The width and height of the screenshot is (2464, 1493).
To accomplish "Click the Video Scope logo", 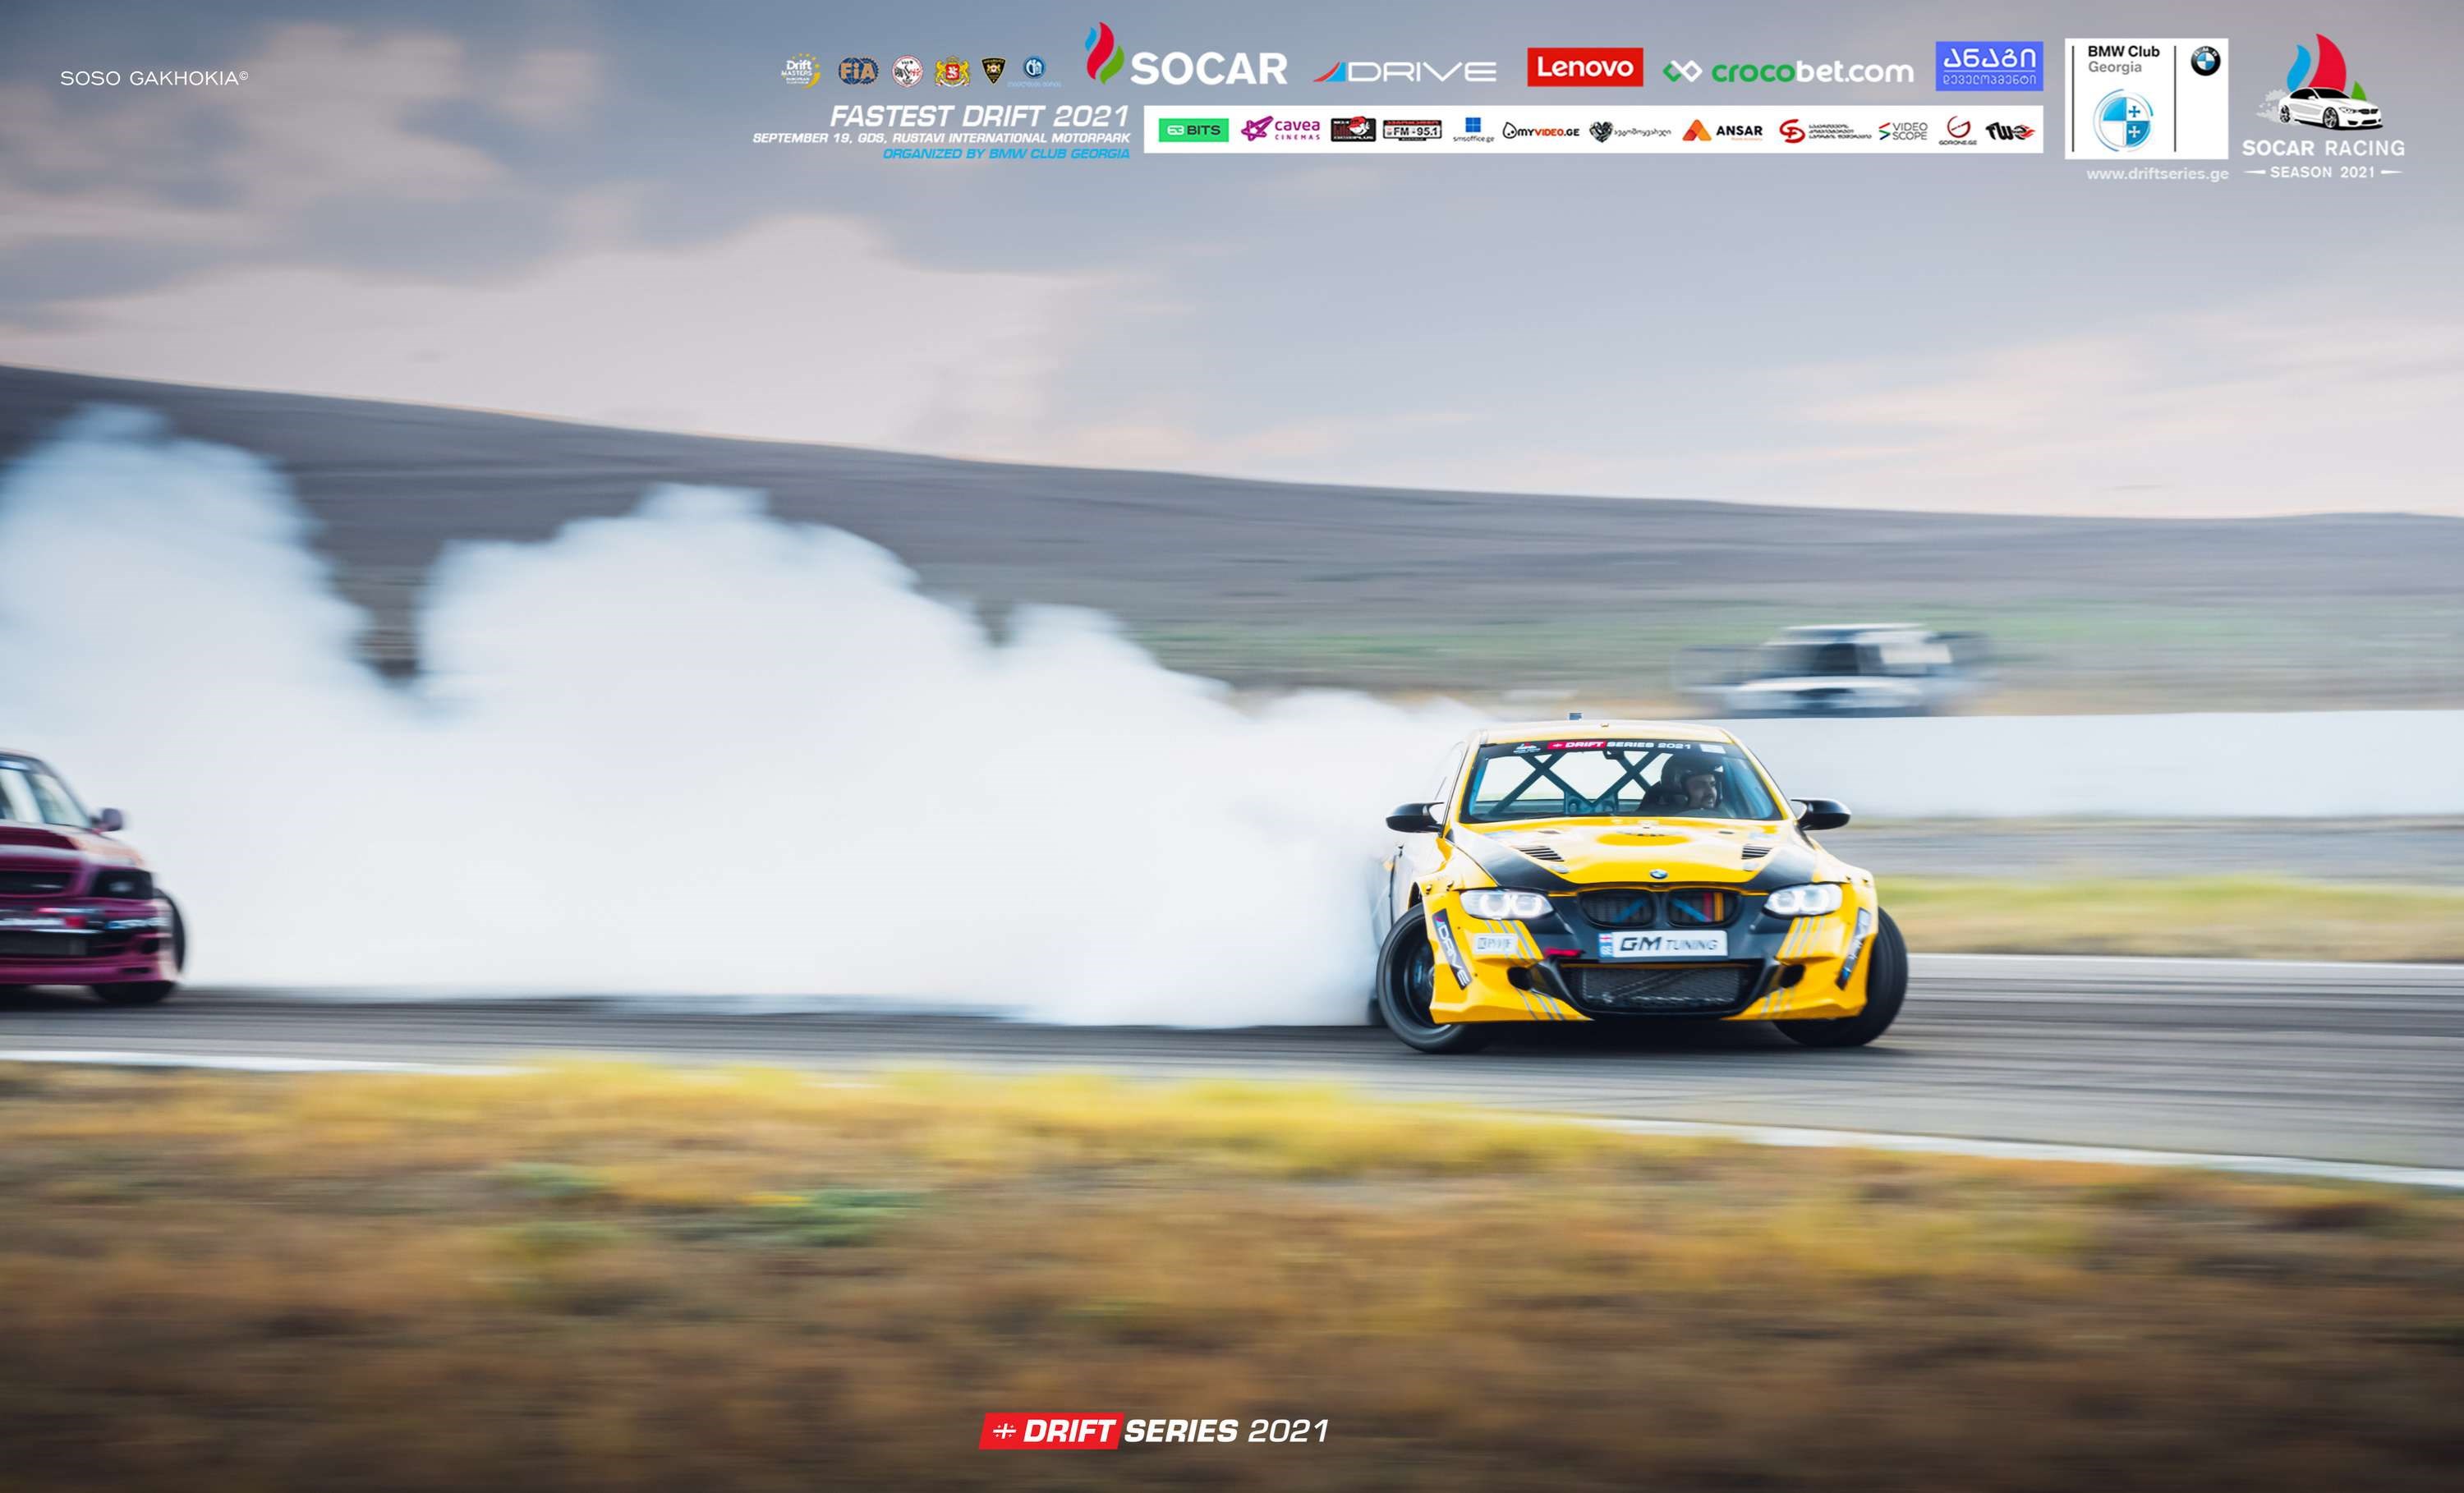I will 1902,131.
